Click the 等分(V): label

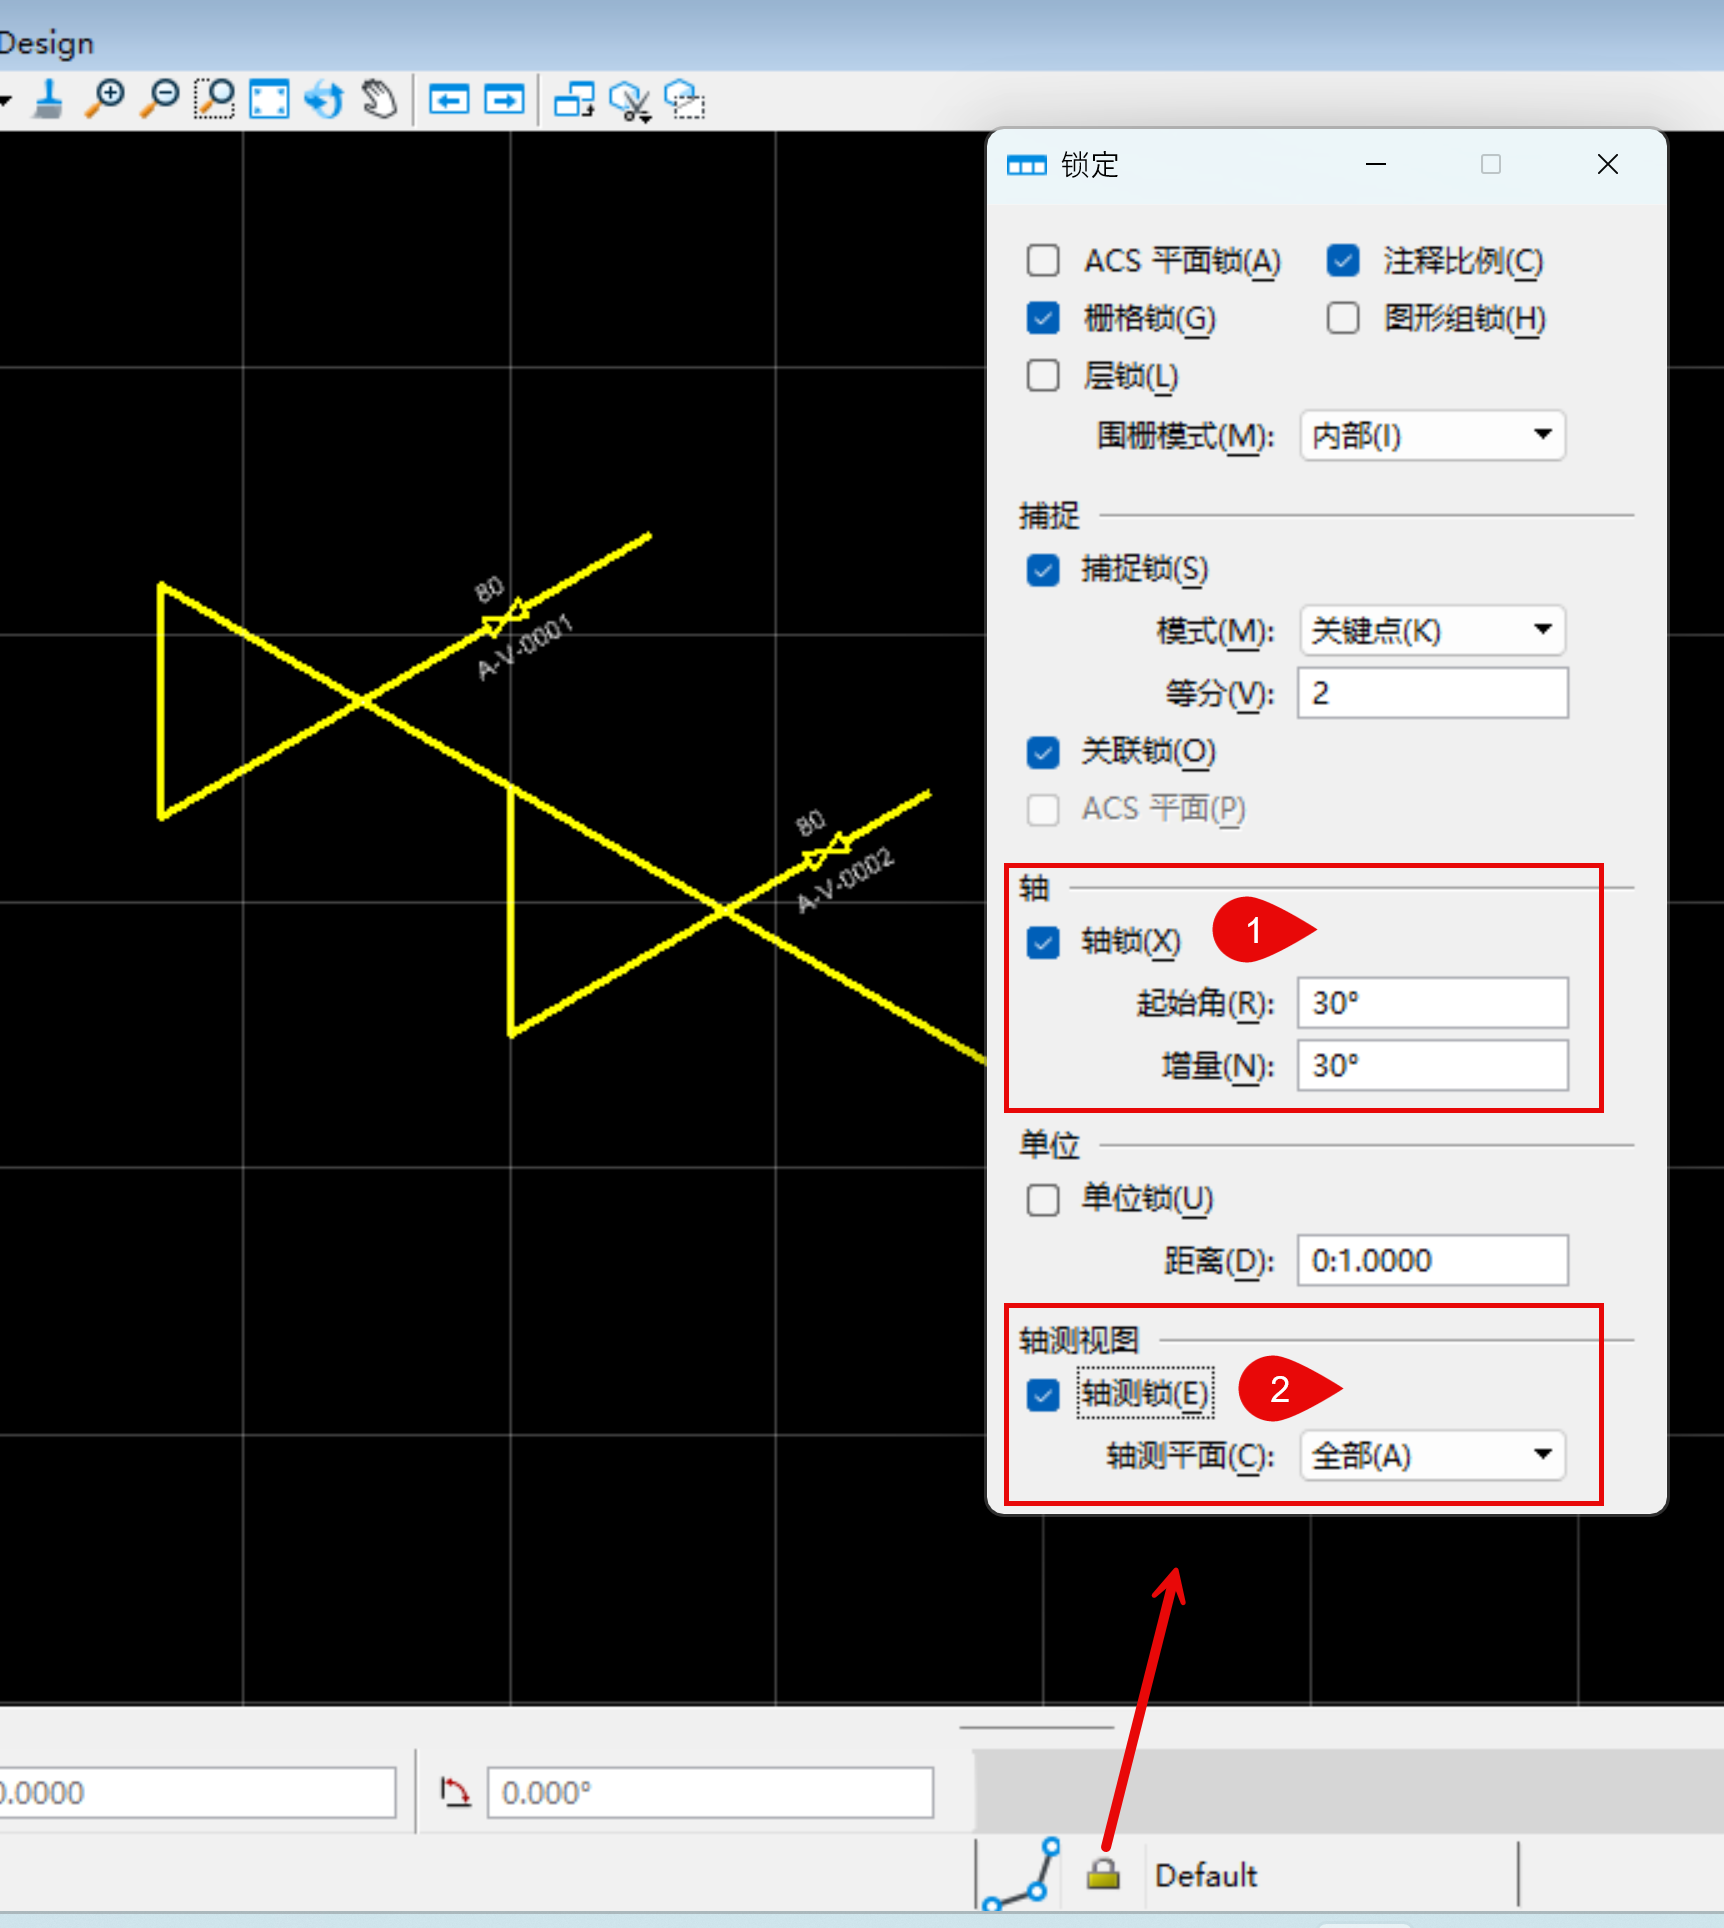[x=1220, y=694]
